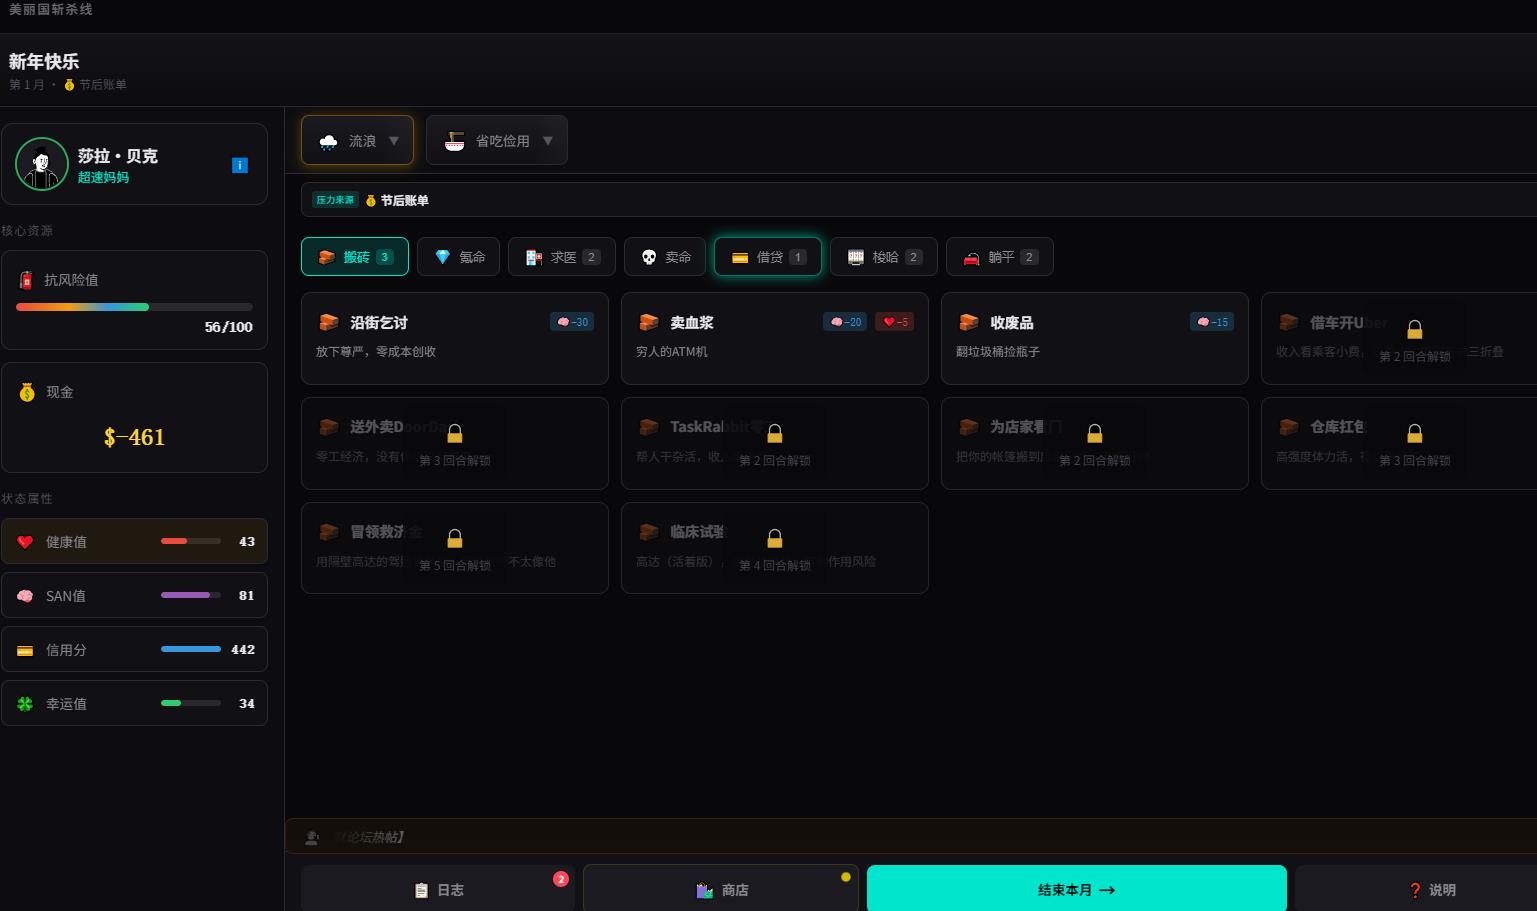Pick the 卖血浆 action card
This screenshot has width=1537, height=911.
coord(774,338)
